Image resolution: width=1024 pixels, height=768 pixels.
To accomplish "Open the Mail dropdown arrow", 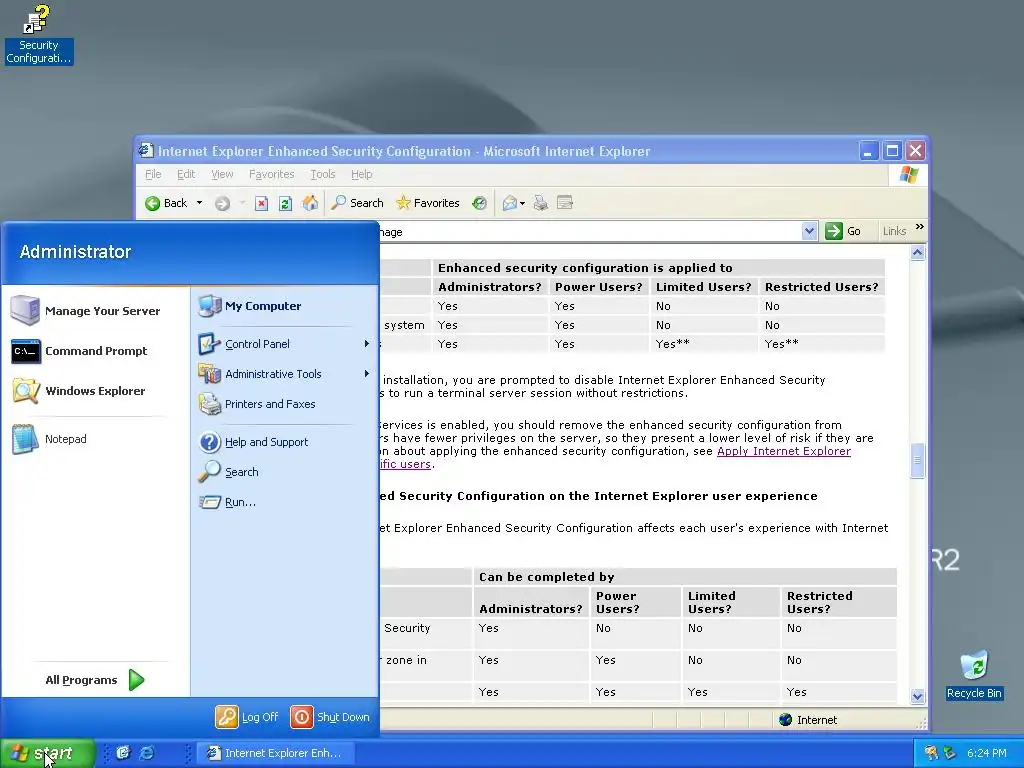I will click(522, 204).
